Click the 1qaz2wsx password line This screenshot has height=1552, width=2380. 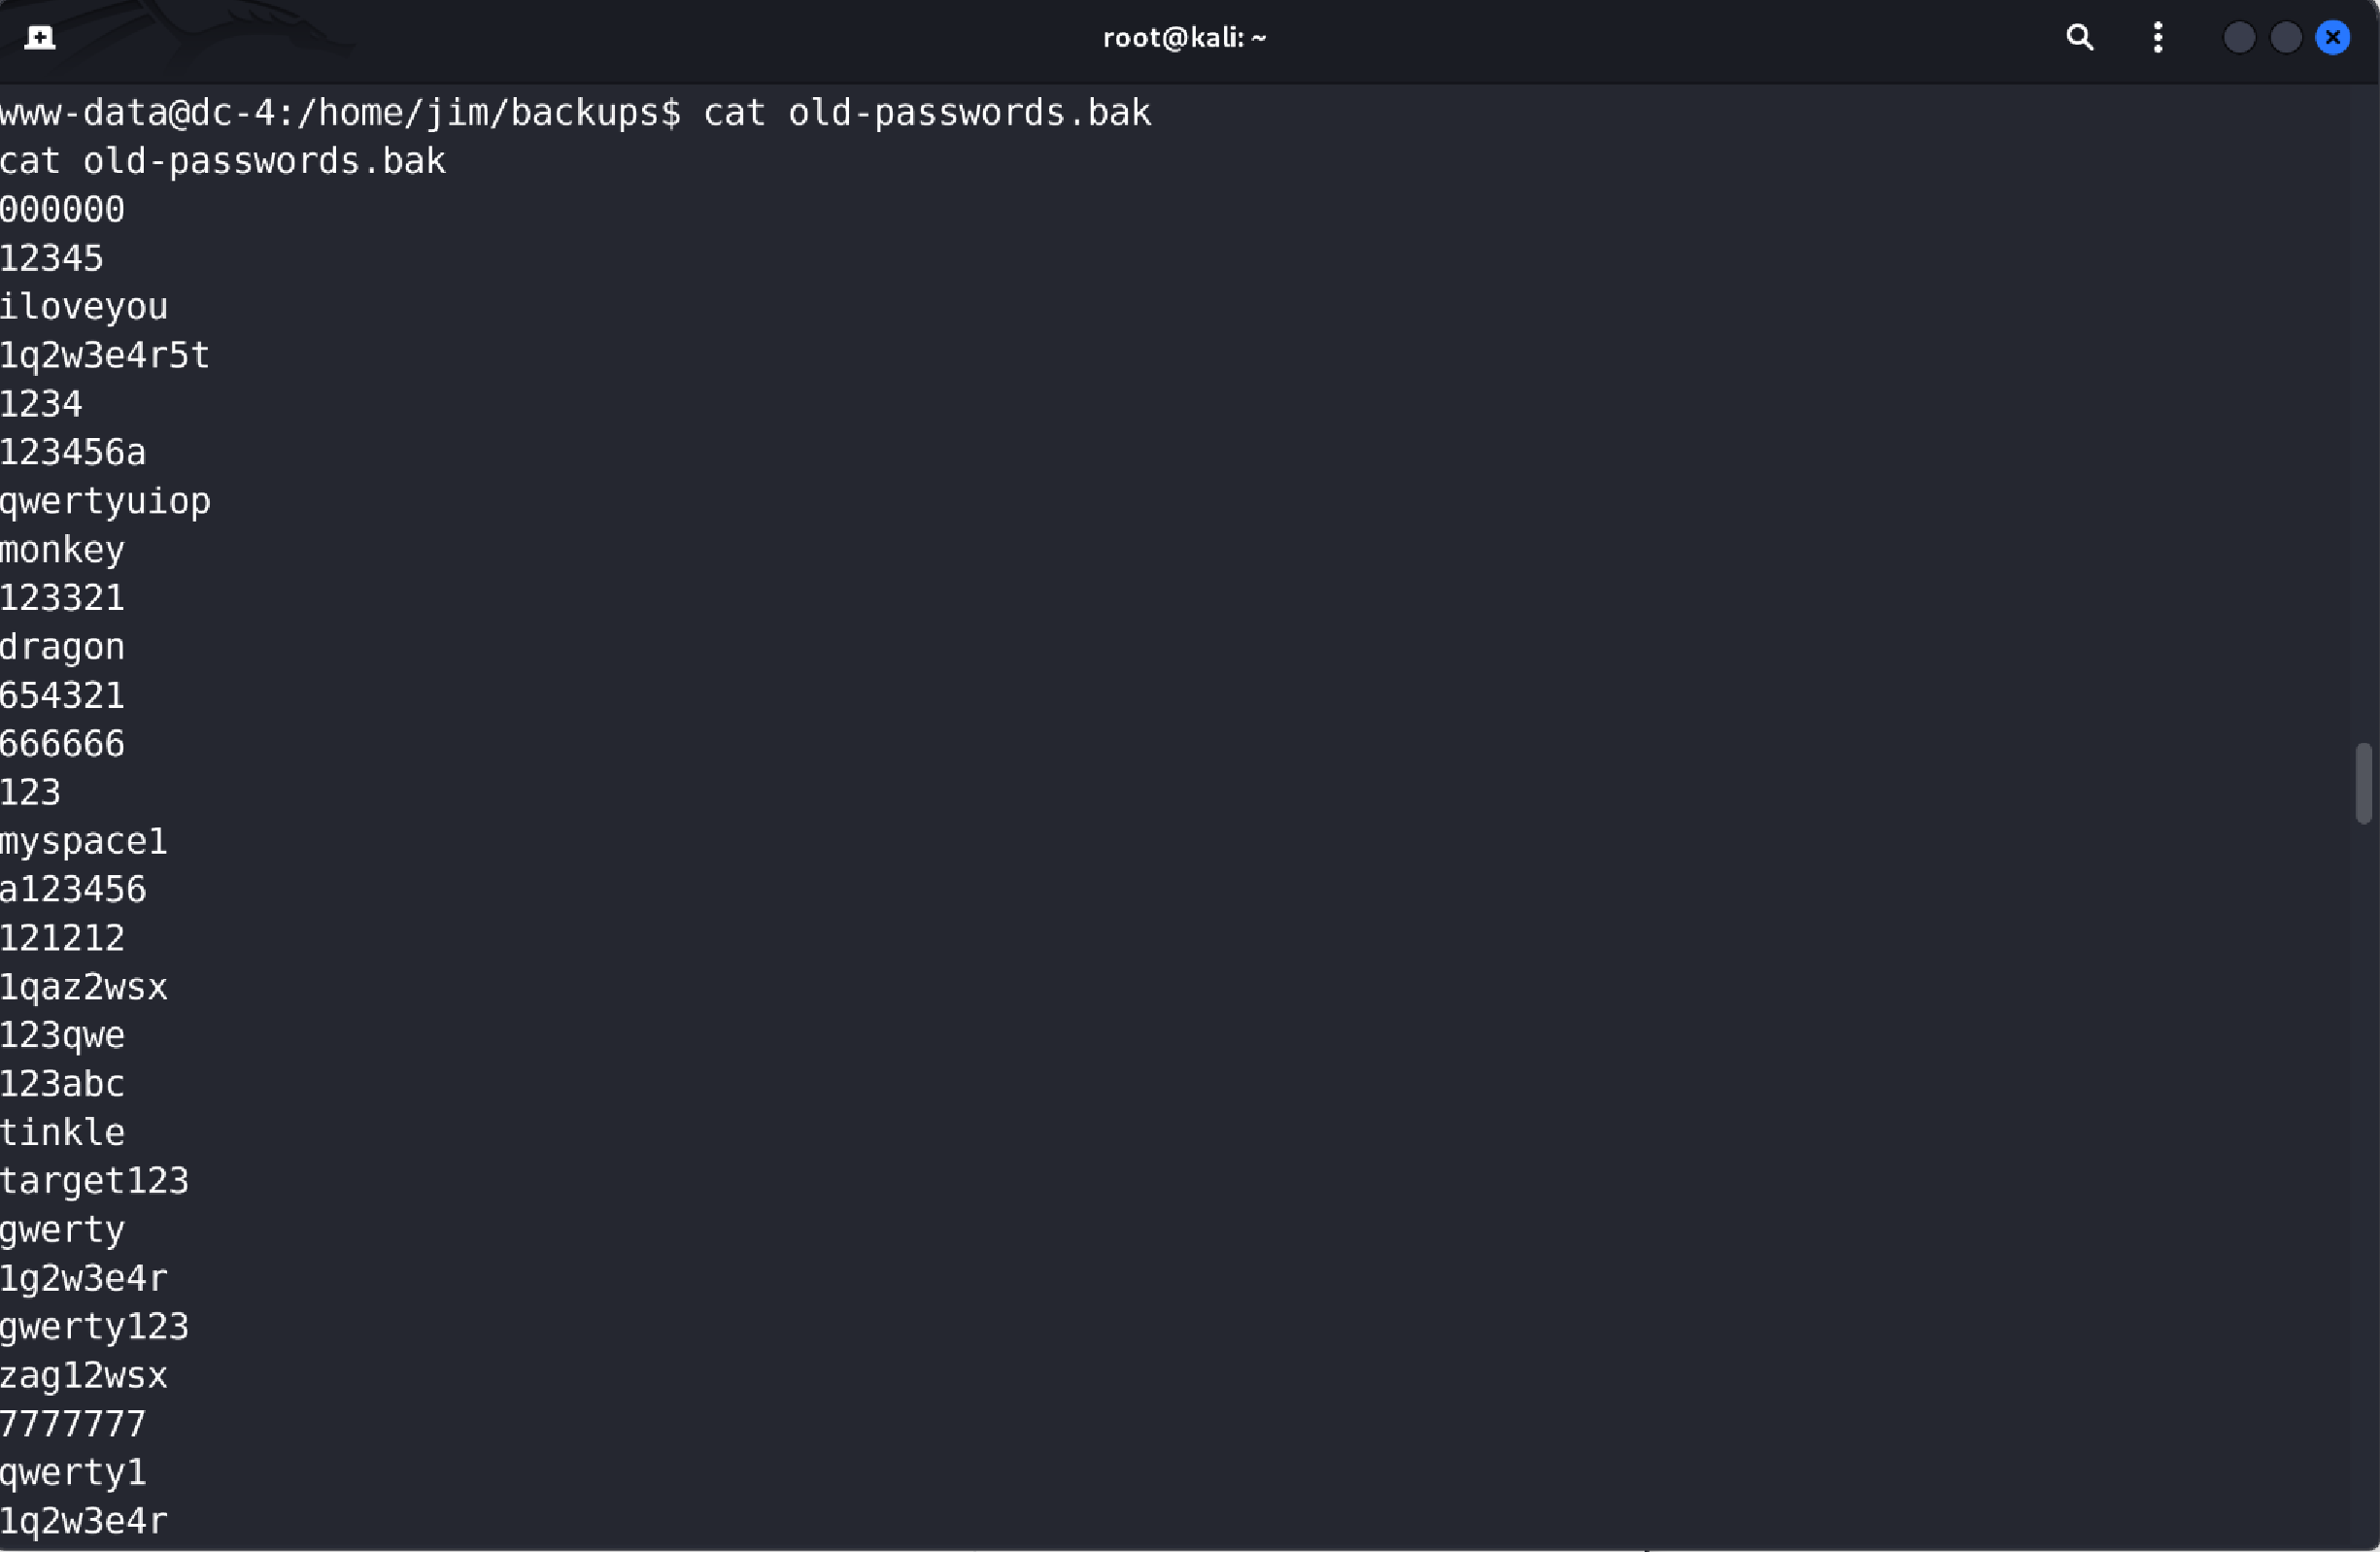click(84, 987)
